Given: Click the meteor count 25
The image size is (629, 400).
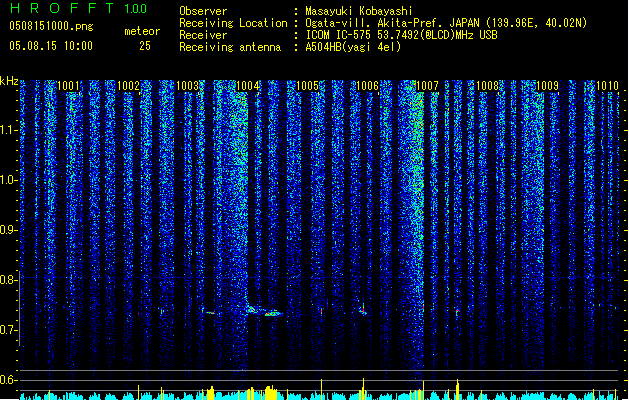Looking at the screenshot, I should [145, 46].
